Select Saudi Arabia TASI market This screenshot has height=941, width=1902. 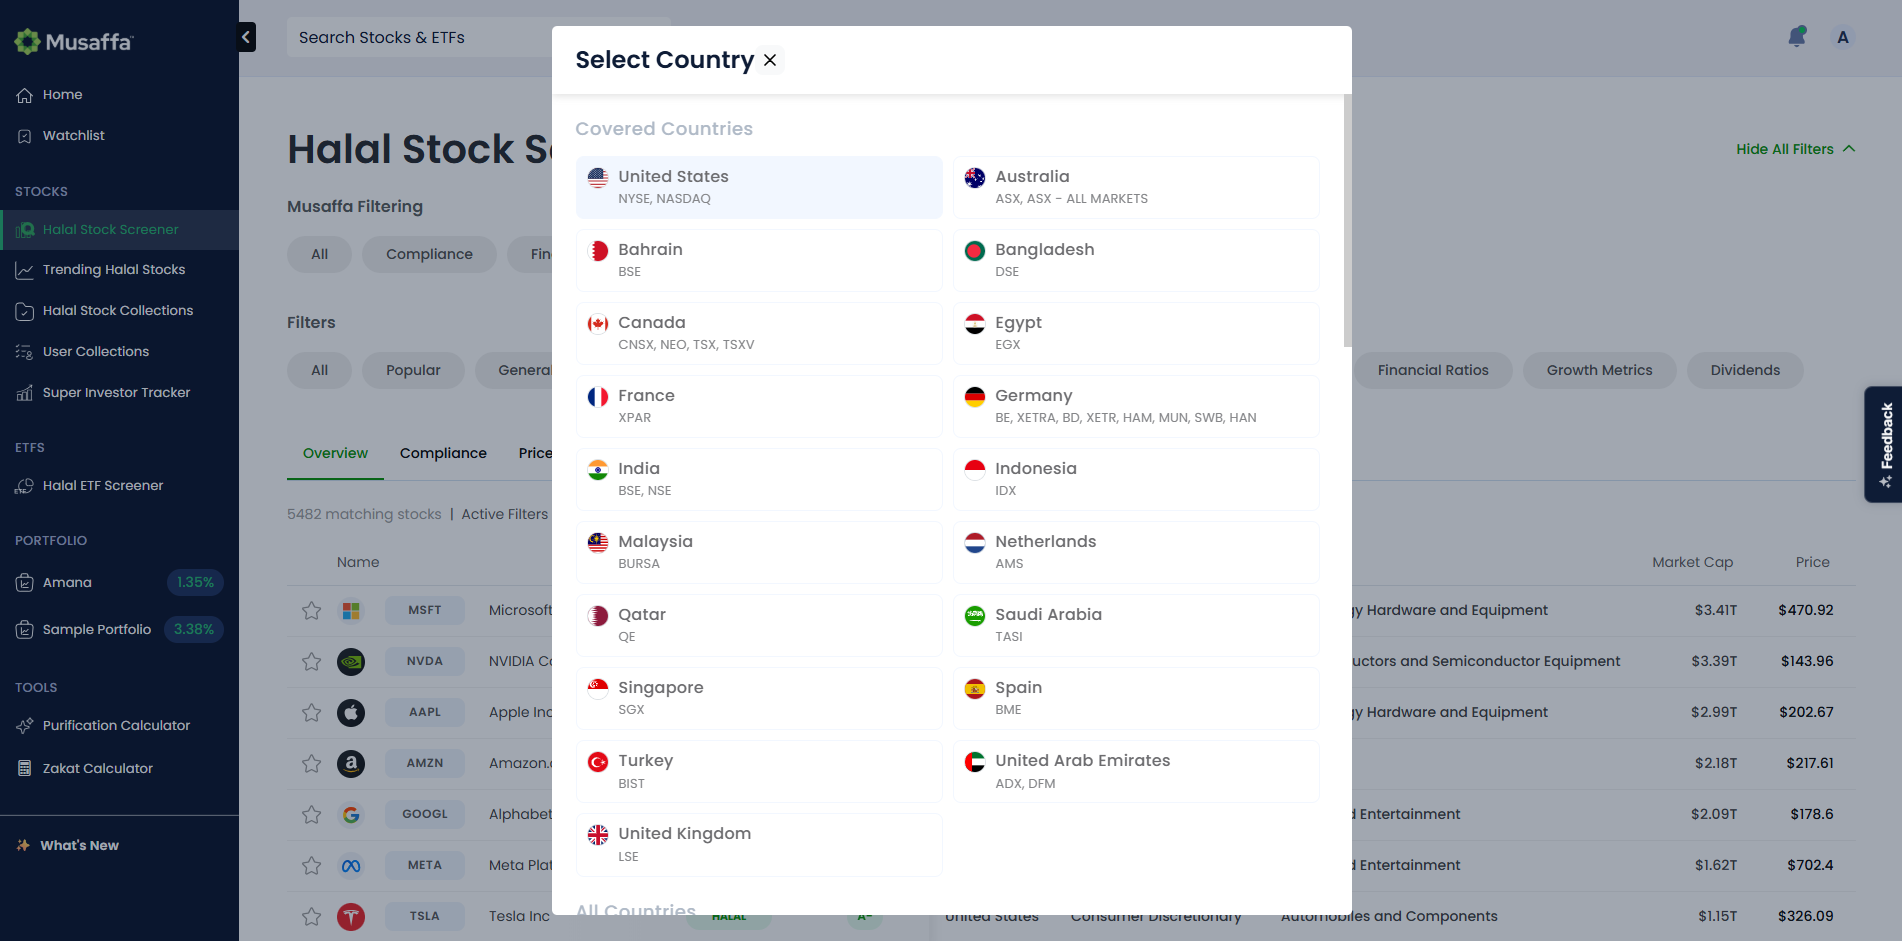(x=1136, y=625)
